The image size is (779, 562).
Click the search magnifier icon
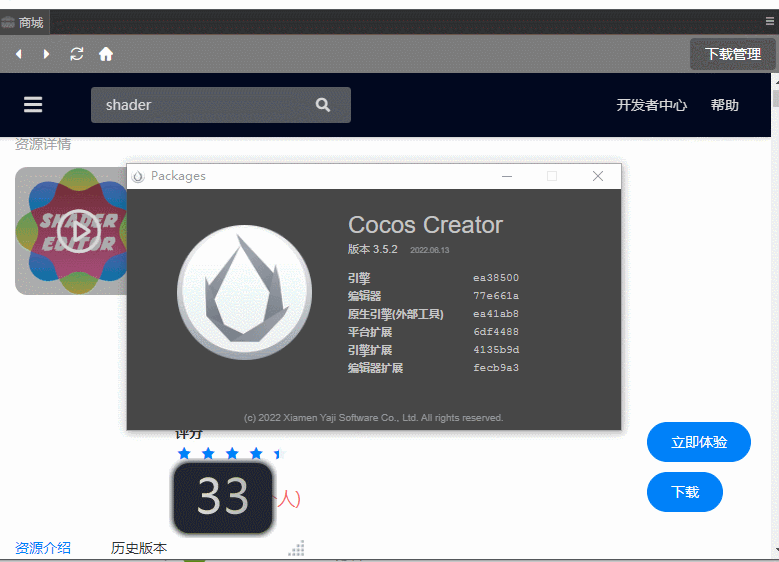(323, 105)
